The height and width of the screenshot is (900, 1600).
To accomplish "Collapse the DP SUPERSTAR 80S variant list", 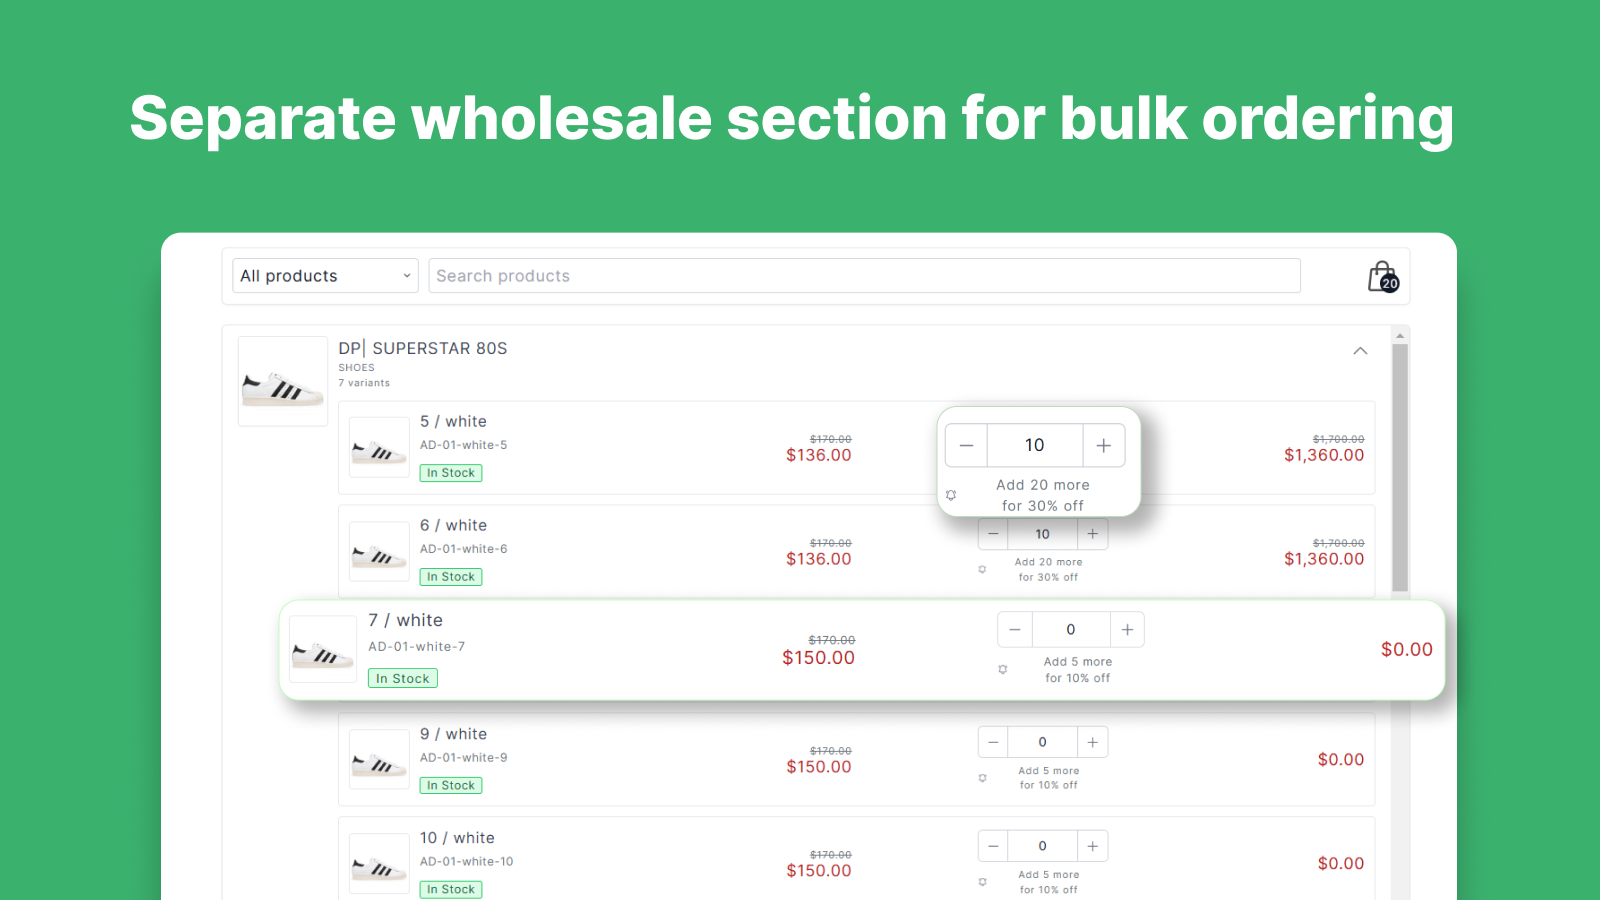I will point(1360,351).
